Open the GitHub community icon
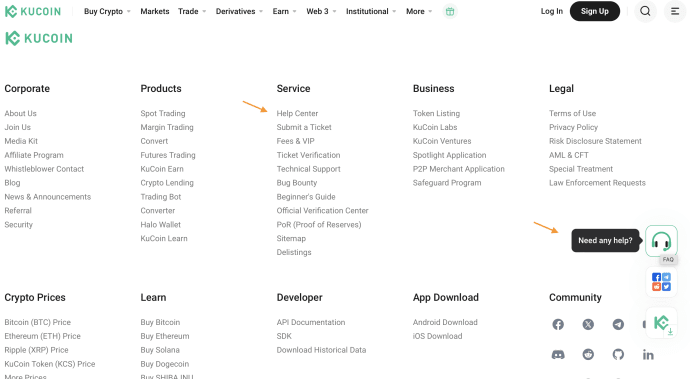The width and height of the screenshot is (690, 379). point(618,354)
